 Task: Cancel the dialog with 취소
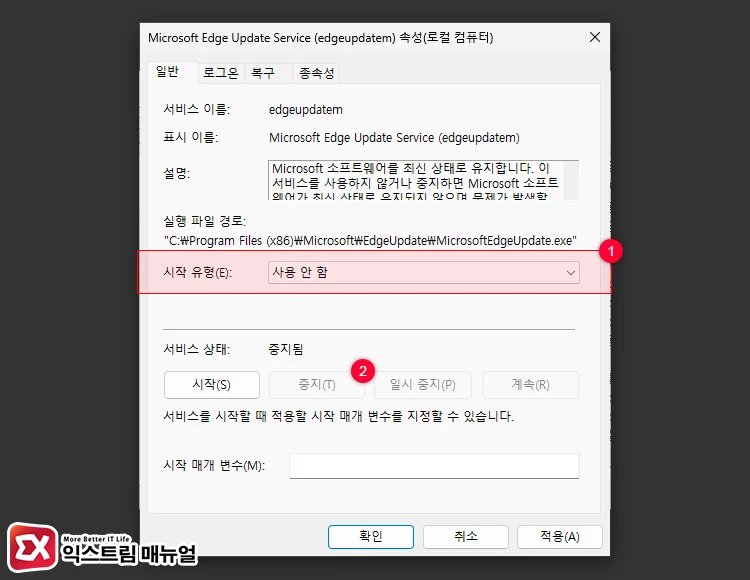click(465, 536)
